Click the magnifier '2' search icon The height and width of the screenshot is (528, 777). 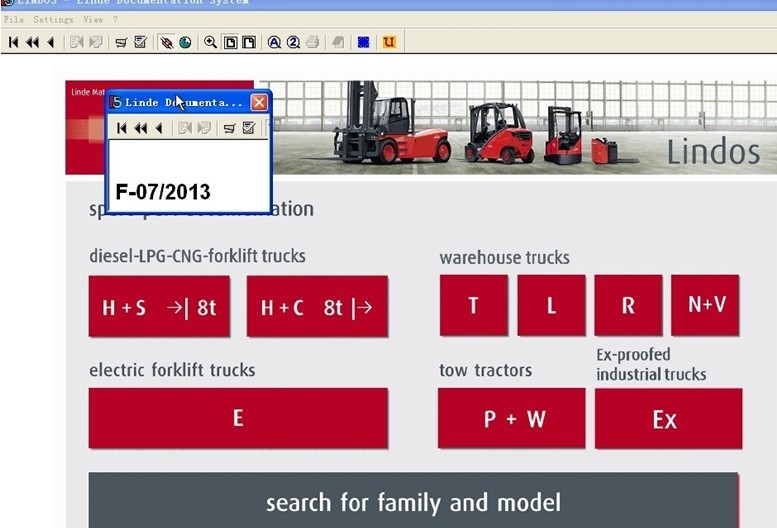293,43
